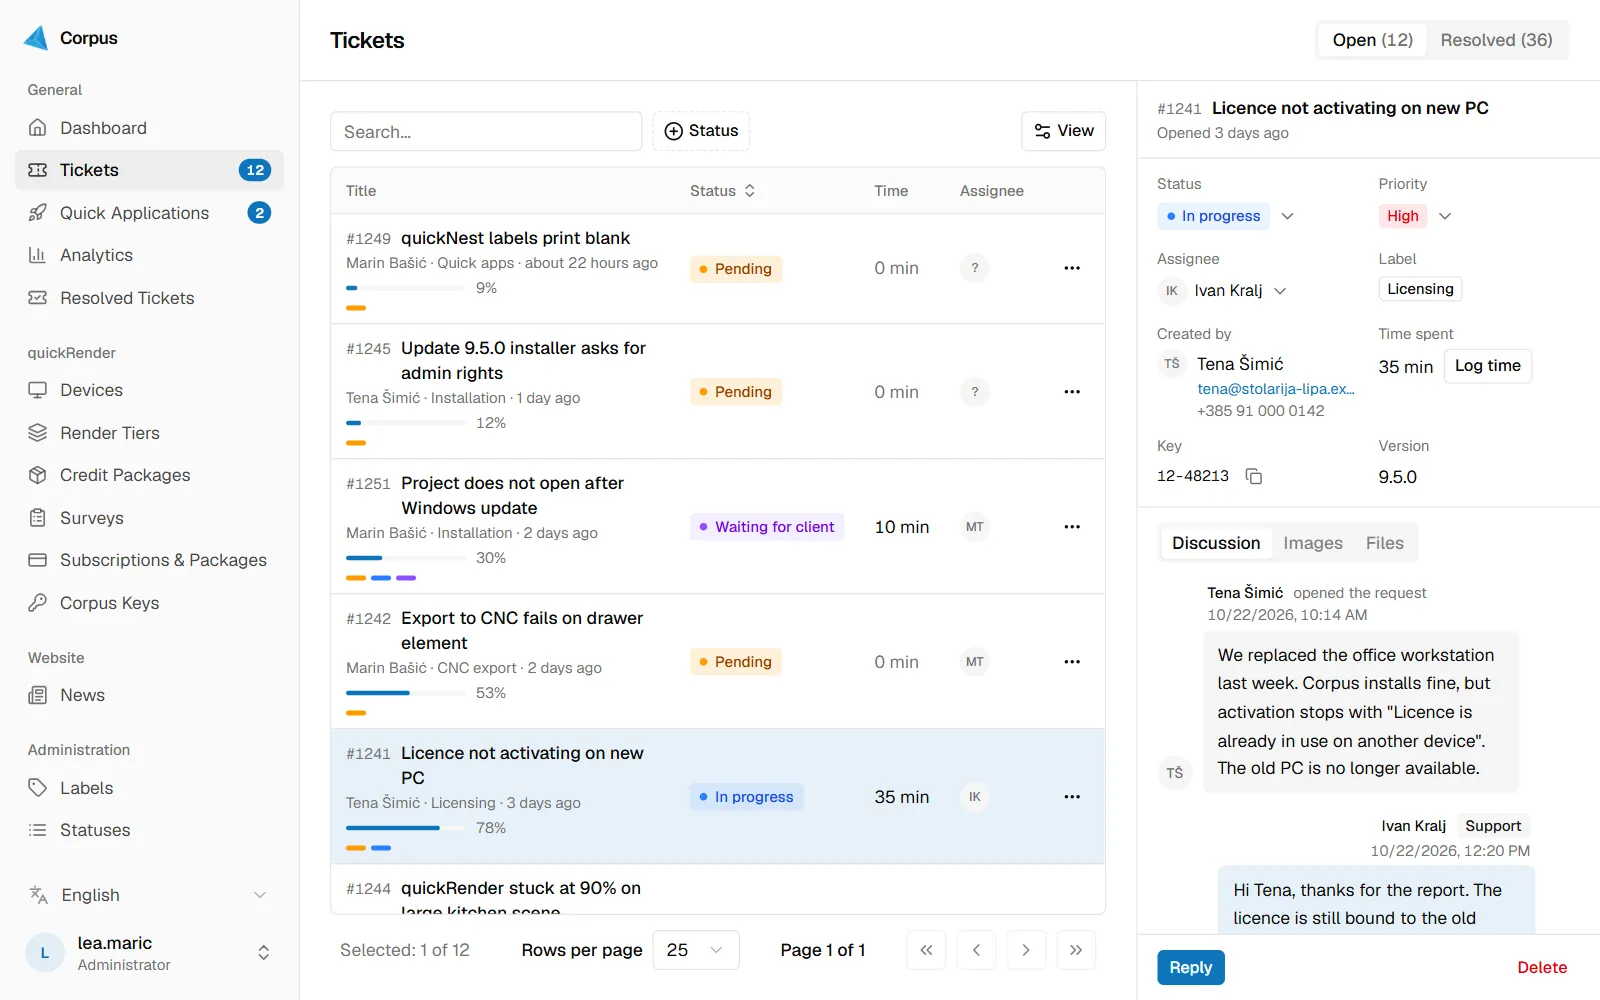
Task: Copy the key 12-48213
Action: 1254,476
